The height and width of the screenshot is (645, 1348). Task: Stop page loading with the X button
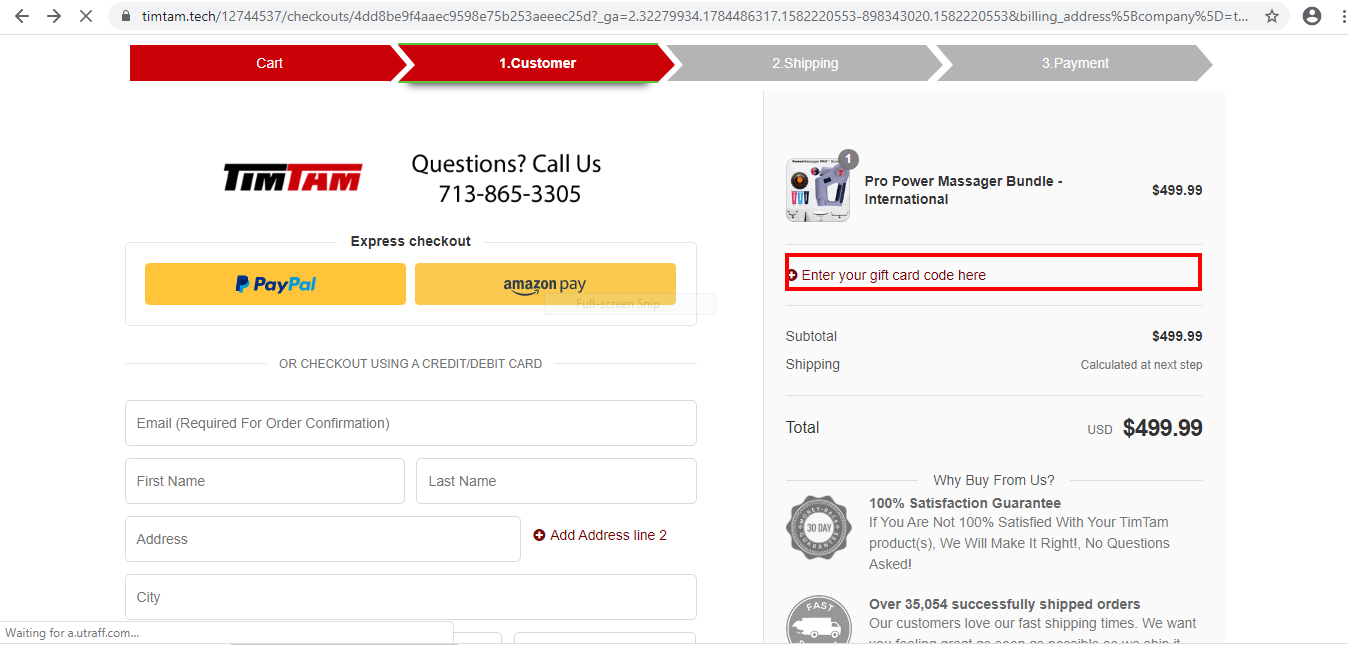coord(86,16)
